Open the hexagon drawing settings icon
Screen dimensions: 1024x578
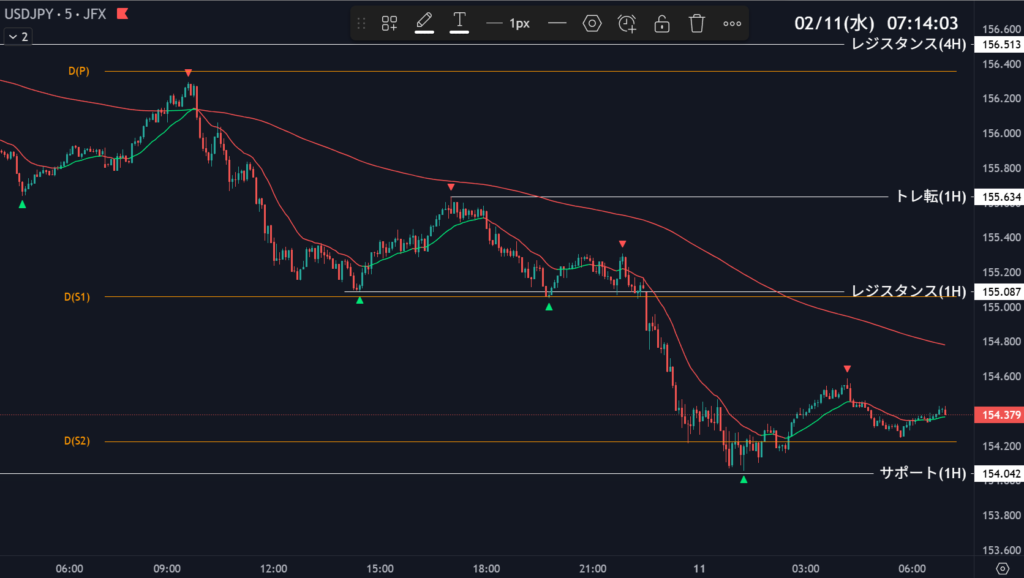(592, 23)
